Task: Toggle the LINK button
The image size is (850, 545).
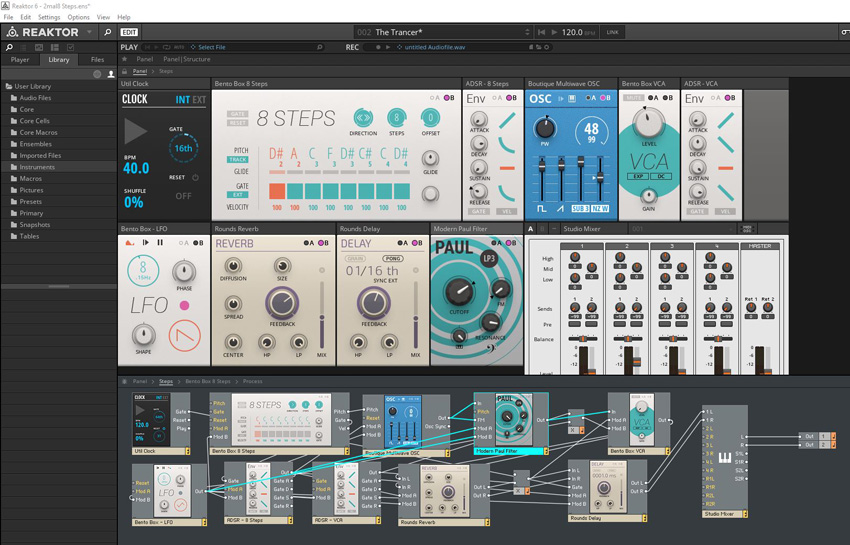Action: tap(612, 33)
